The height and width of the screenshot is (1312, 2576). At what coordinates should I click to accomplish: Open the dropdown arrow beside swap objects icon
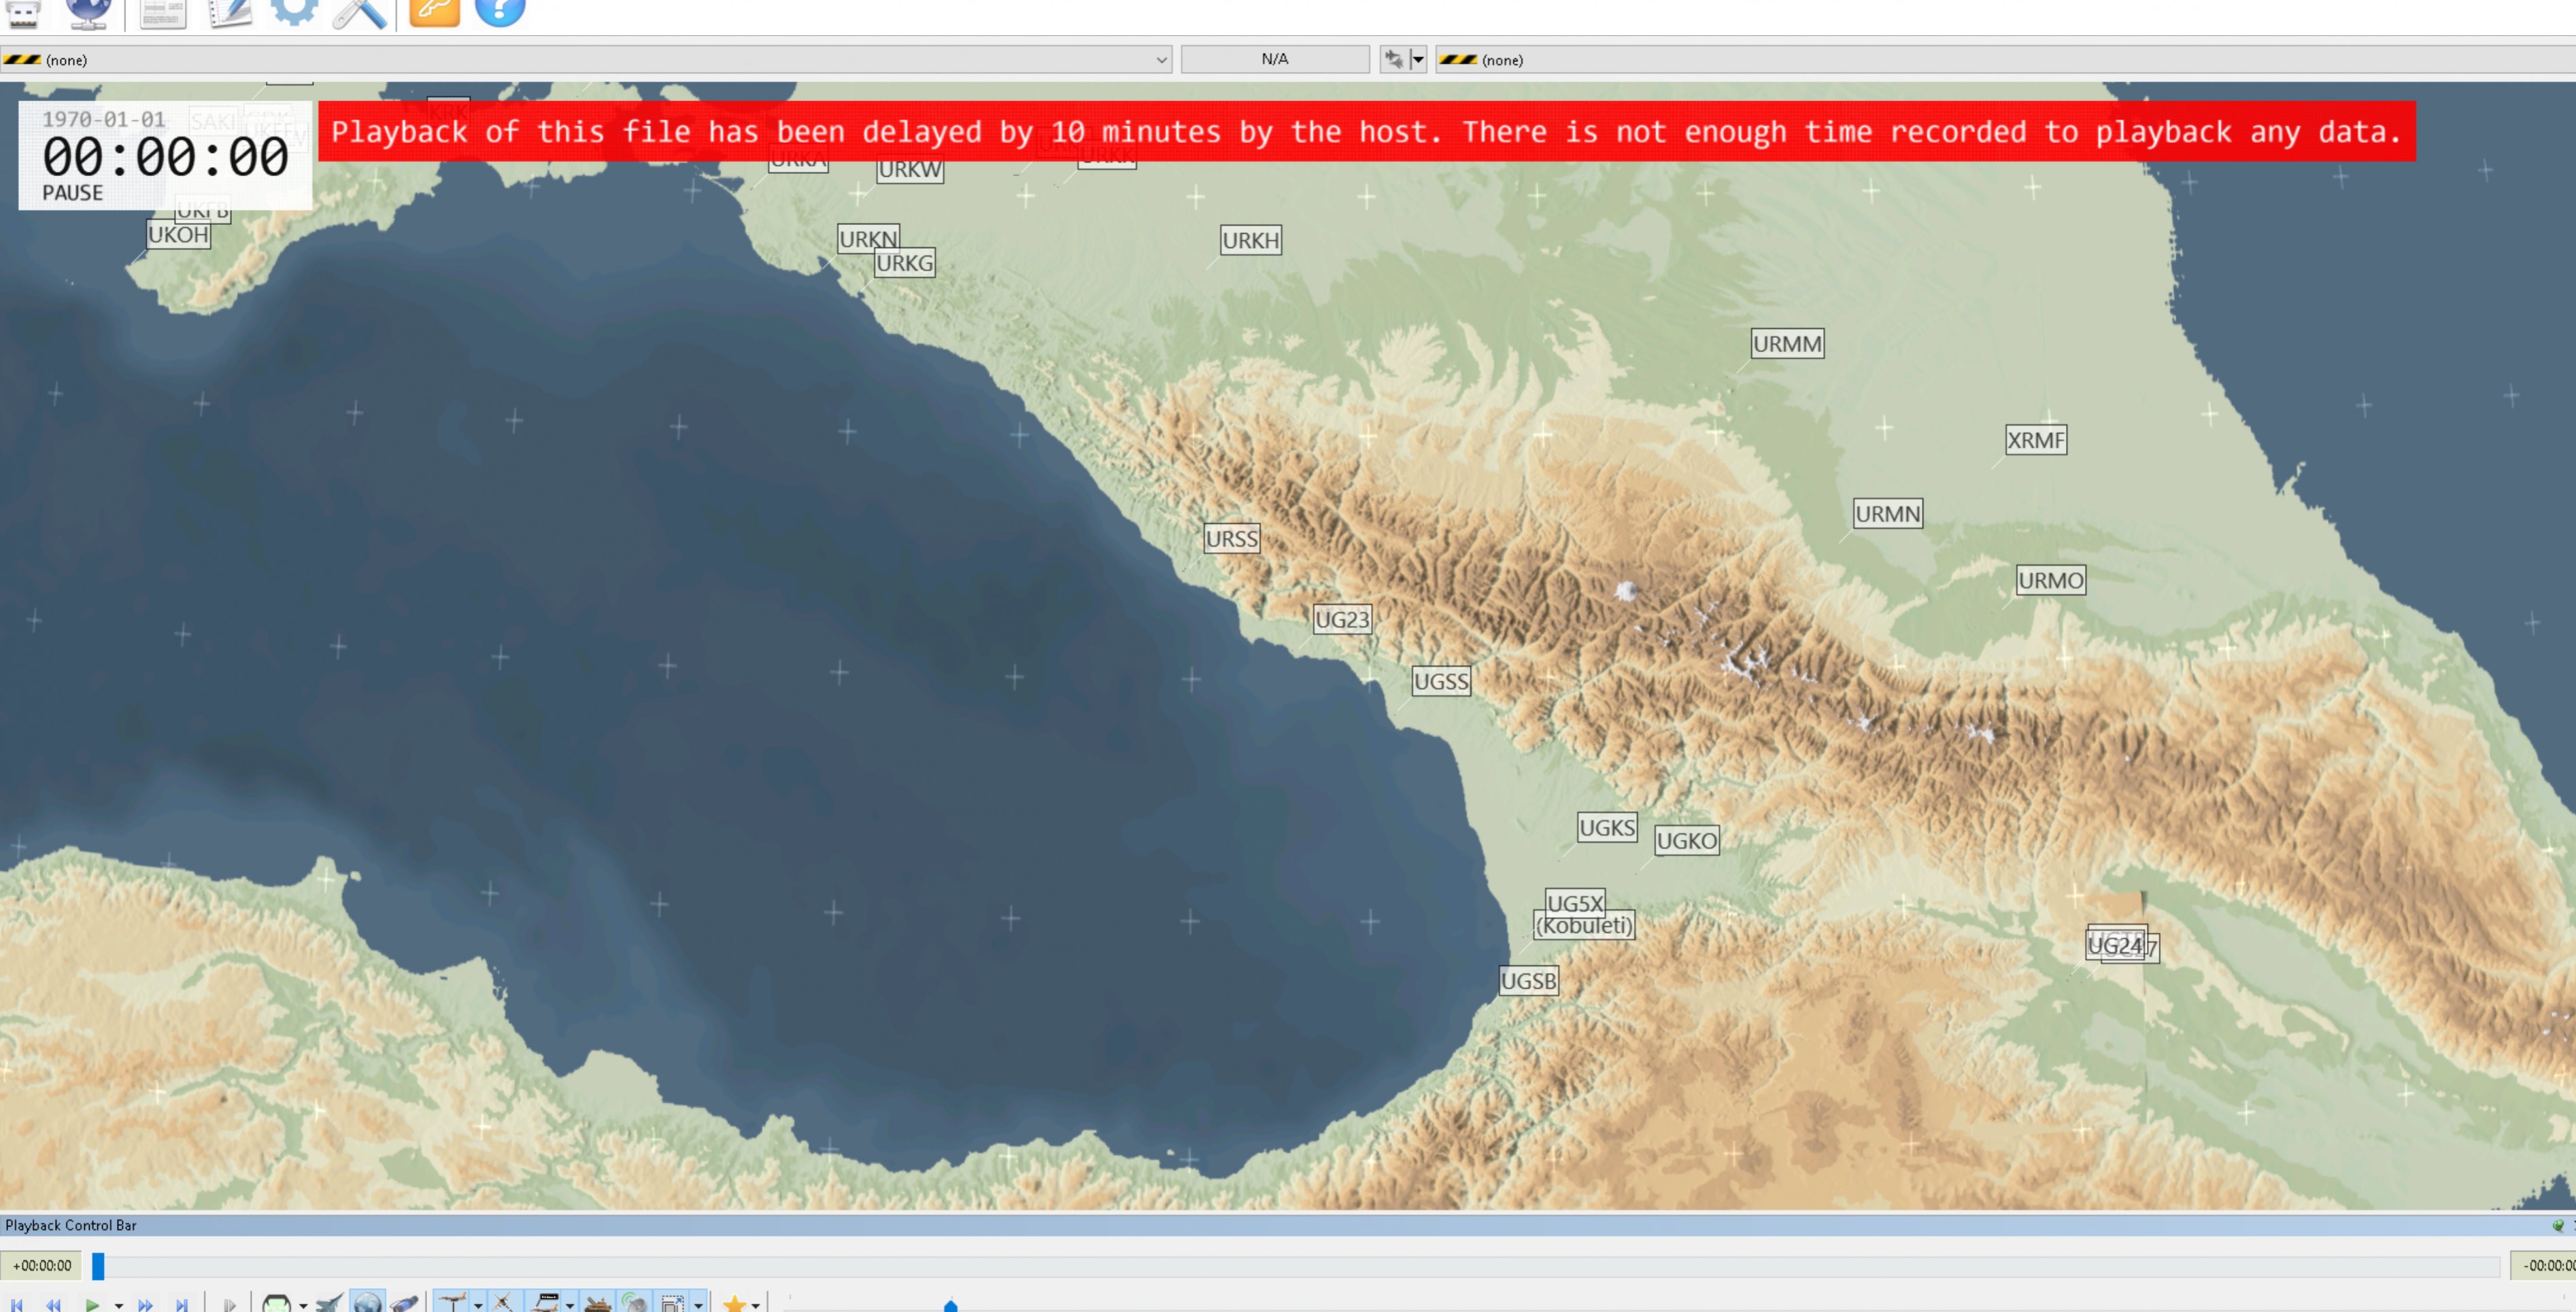point(1417,59)
